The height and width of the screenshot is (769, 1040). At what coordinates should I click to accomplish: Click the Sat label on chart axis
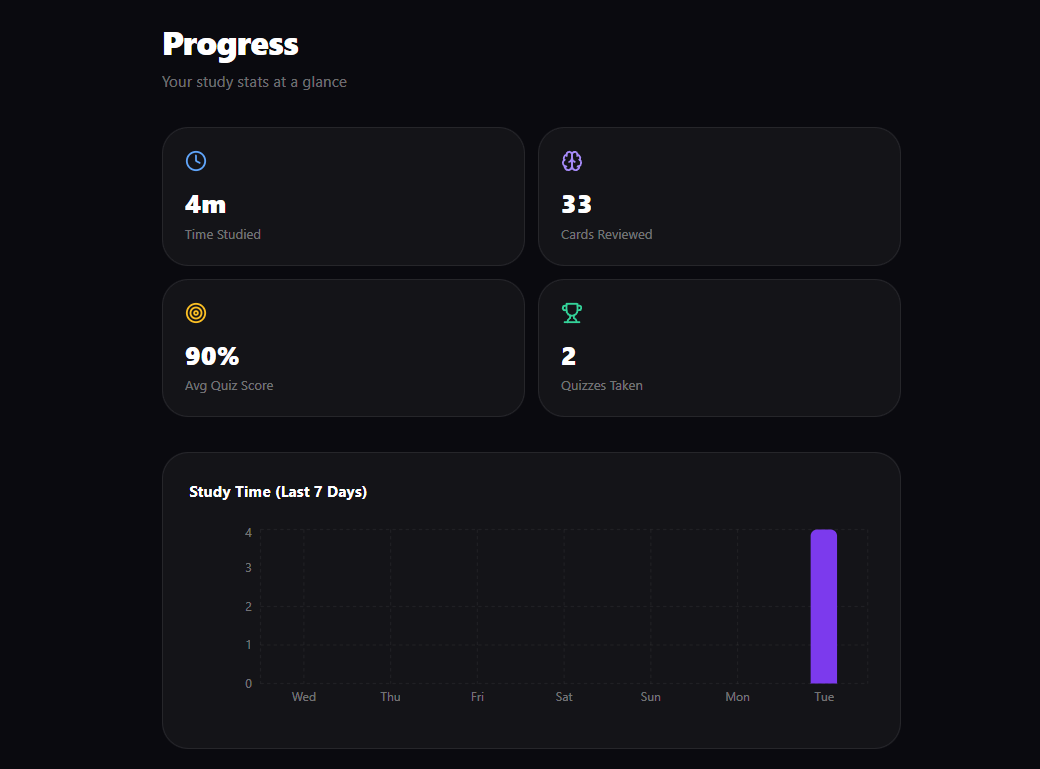click(564, 697)
